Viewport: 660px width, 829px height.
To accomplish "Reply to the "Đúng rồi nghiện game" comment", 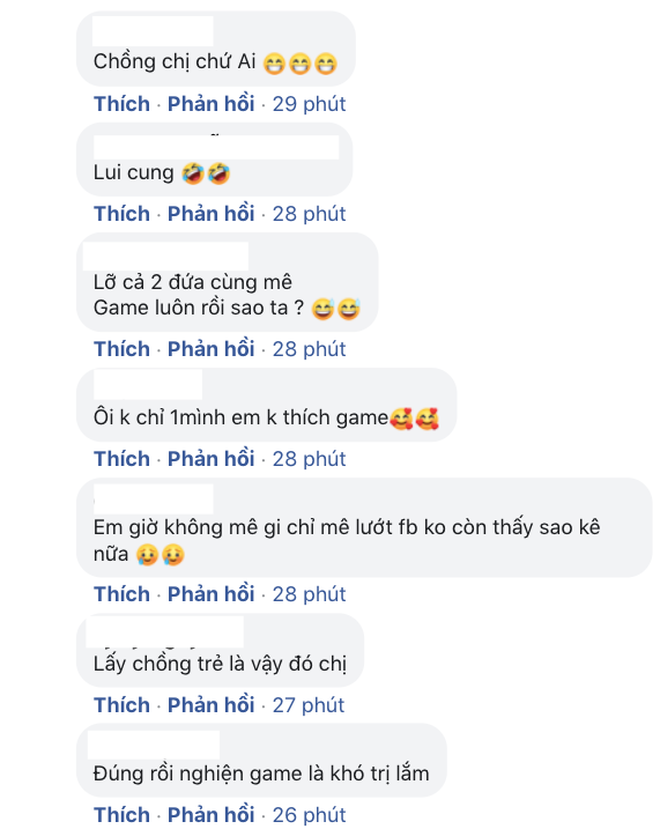I will pos(210,814).
